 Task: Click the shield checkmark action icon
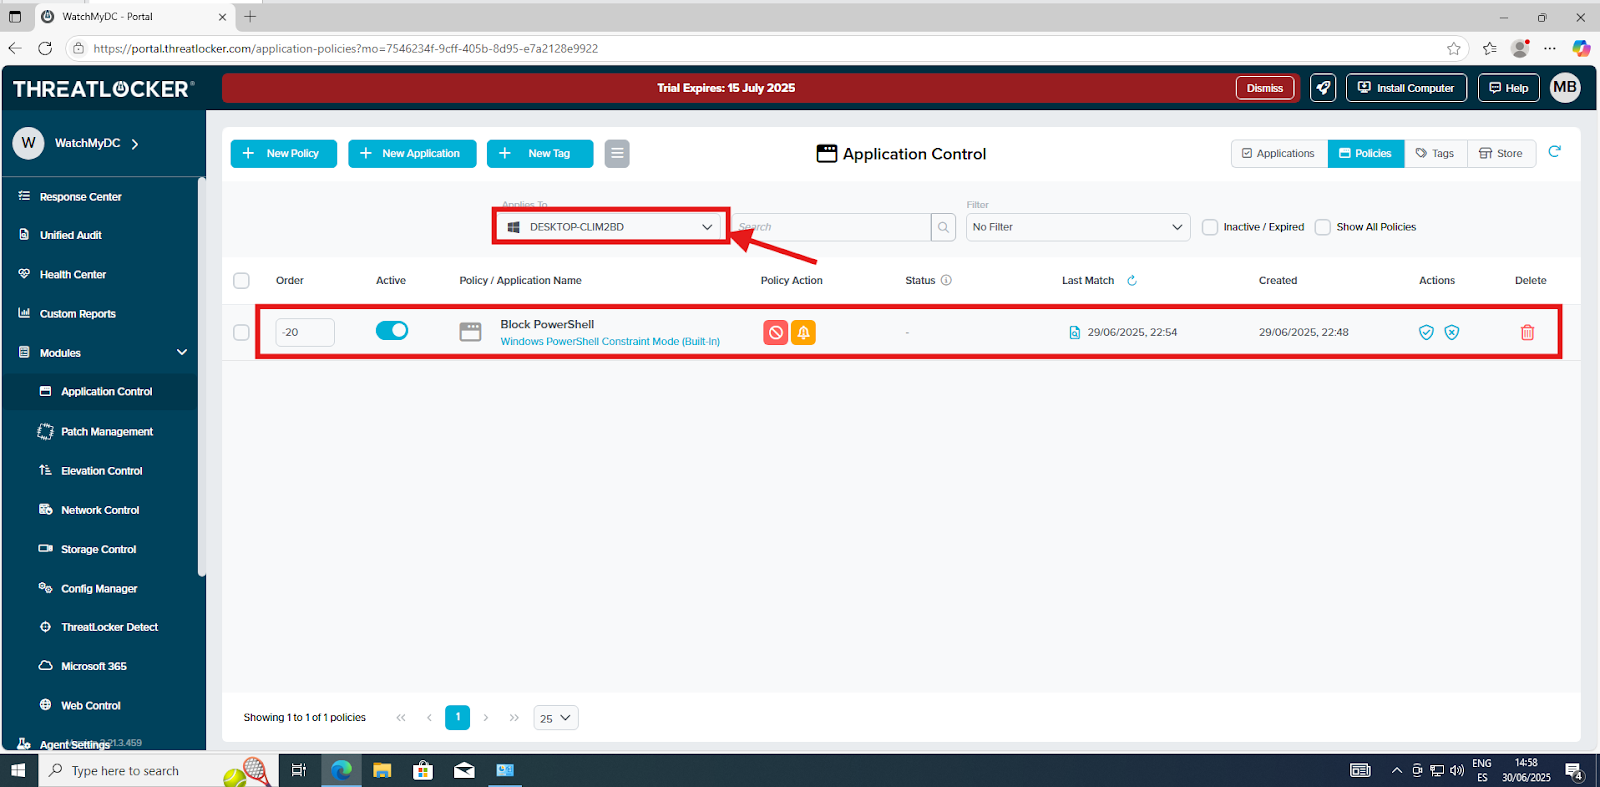click(1426, 332)
